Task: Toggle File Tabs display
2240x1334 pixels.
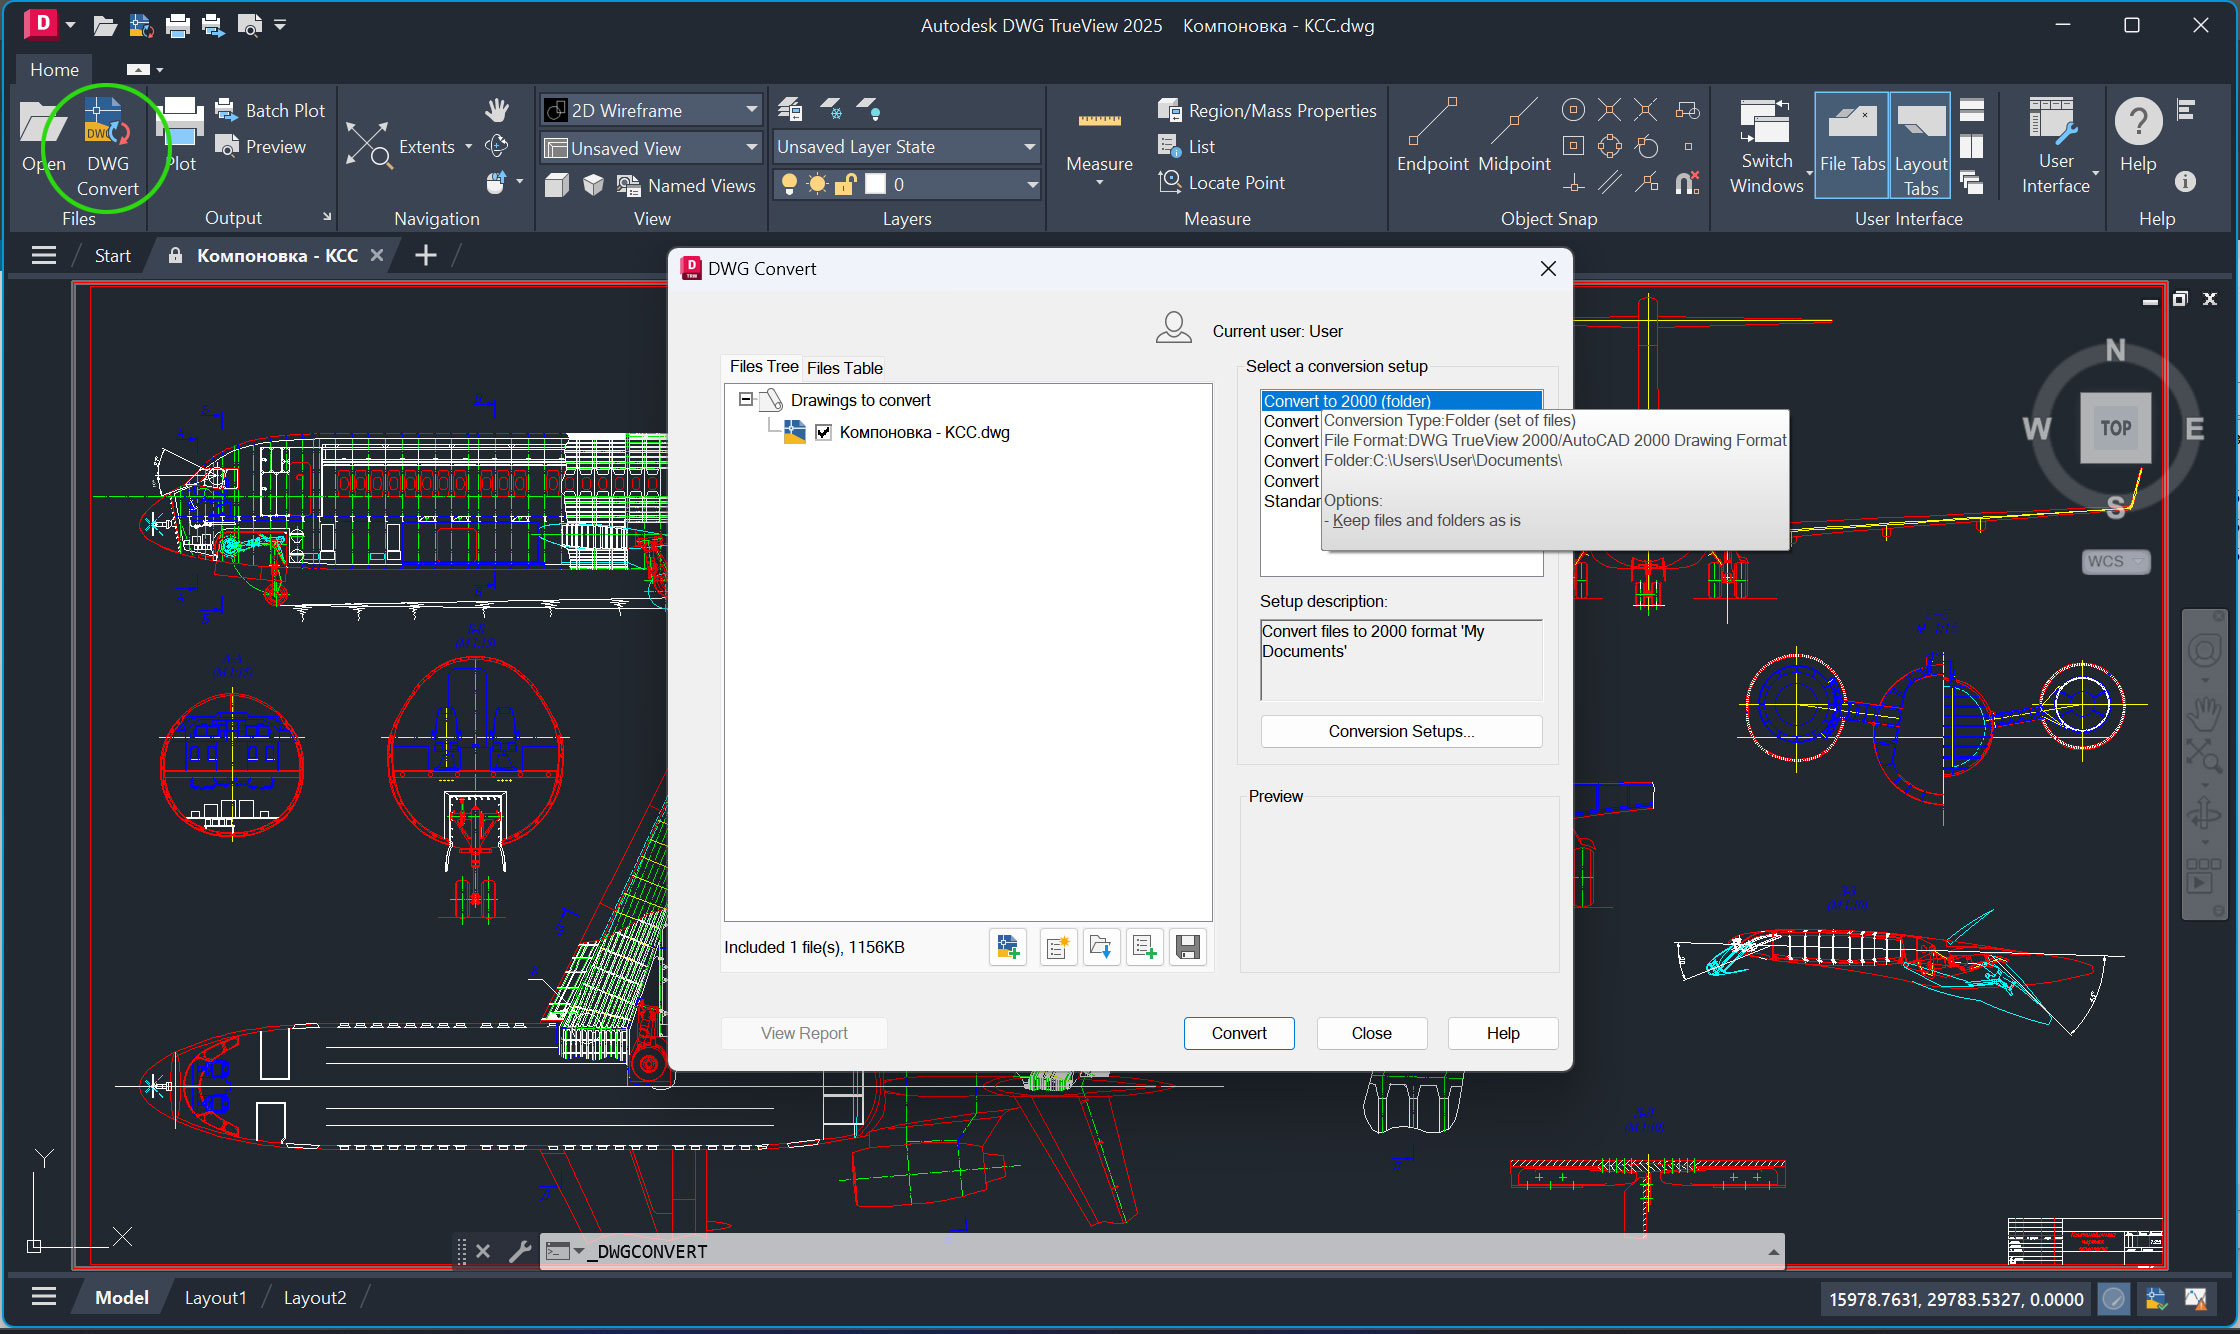Action: pos(1851,144)
